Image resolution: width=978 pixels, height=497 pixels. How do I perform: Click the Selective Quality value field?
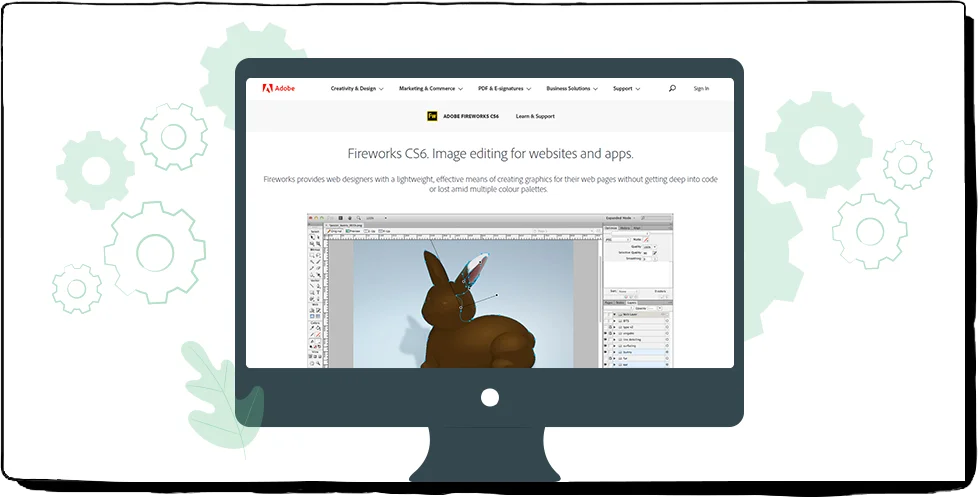pos(647,253)
